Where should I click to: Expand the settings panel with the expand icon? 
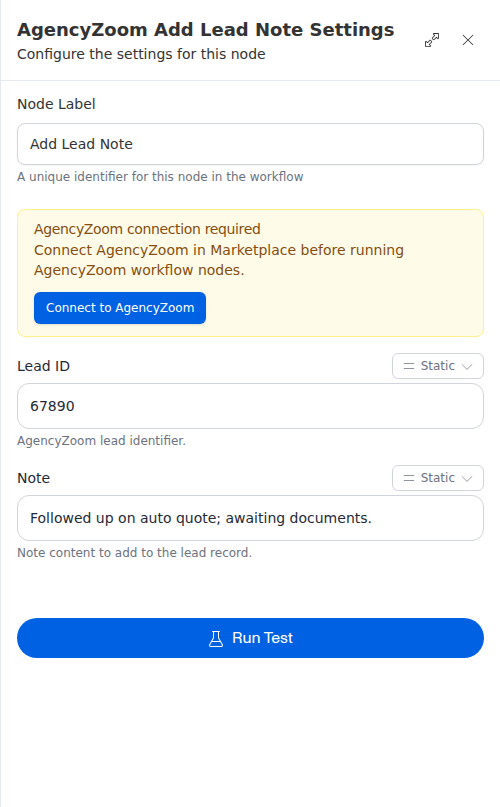tap(432, 40)
